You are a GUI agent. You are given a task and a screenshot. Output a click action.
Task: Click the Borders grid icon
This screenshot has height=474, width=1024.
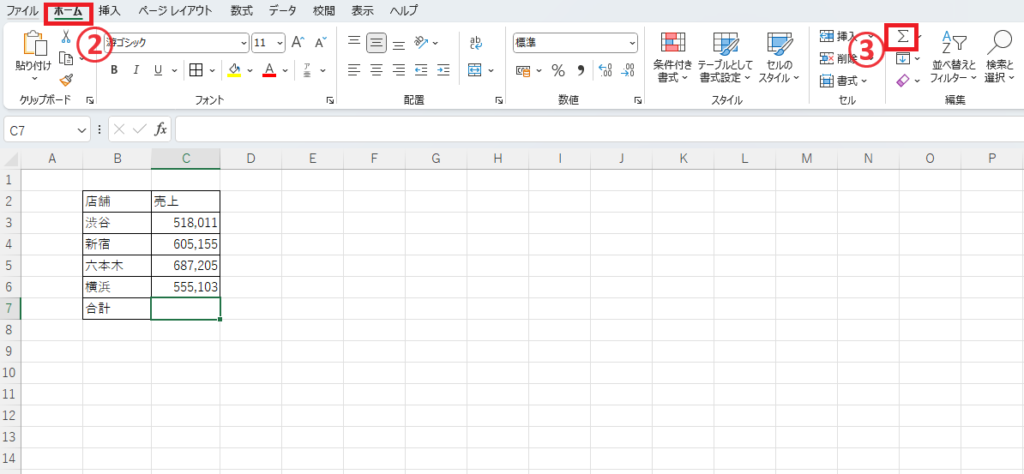195,70
